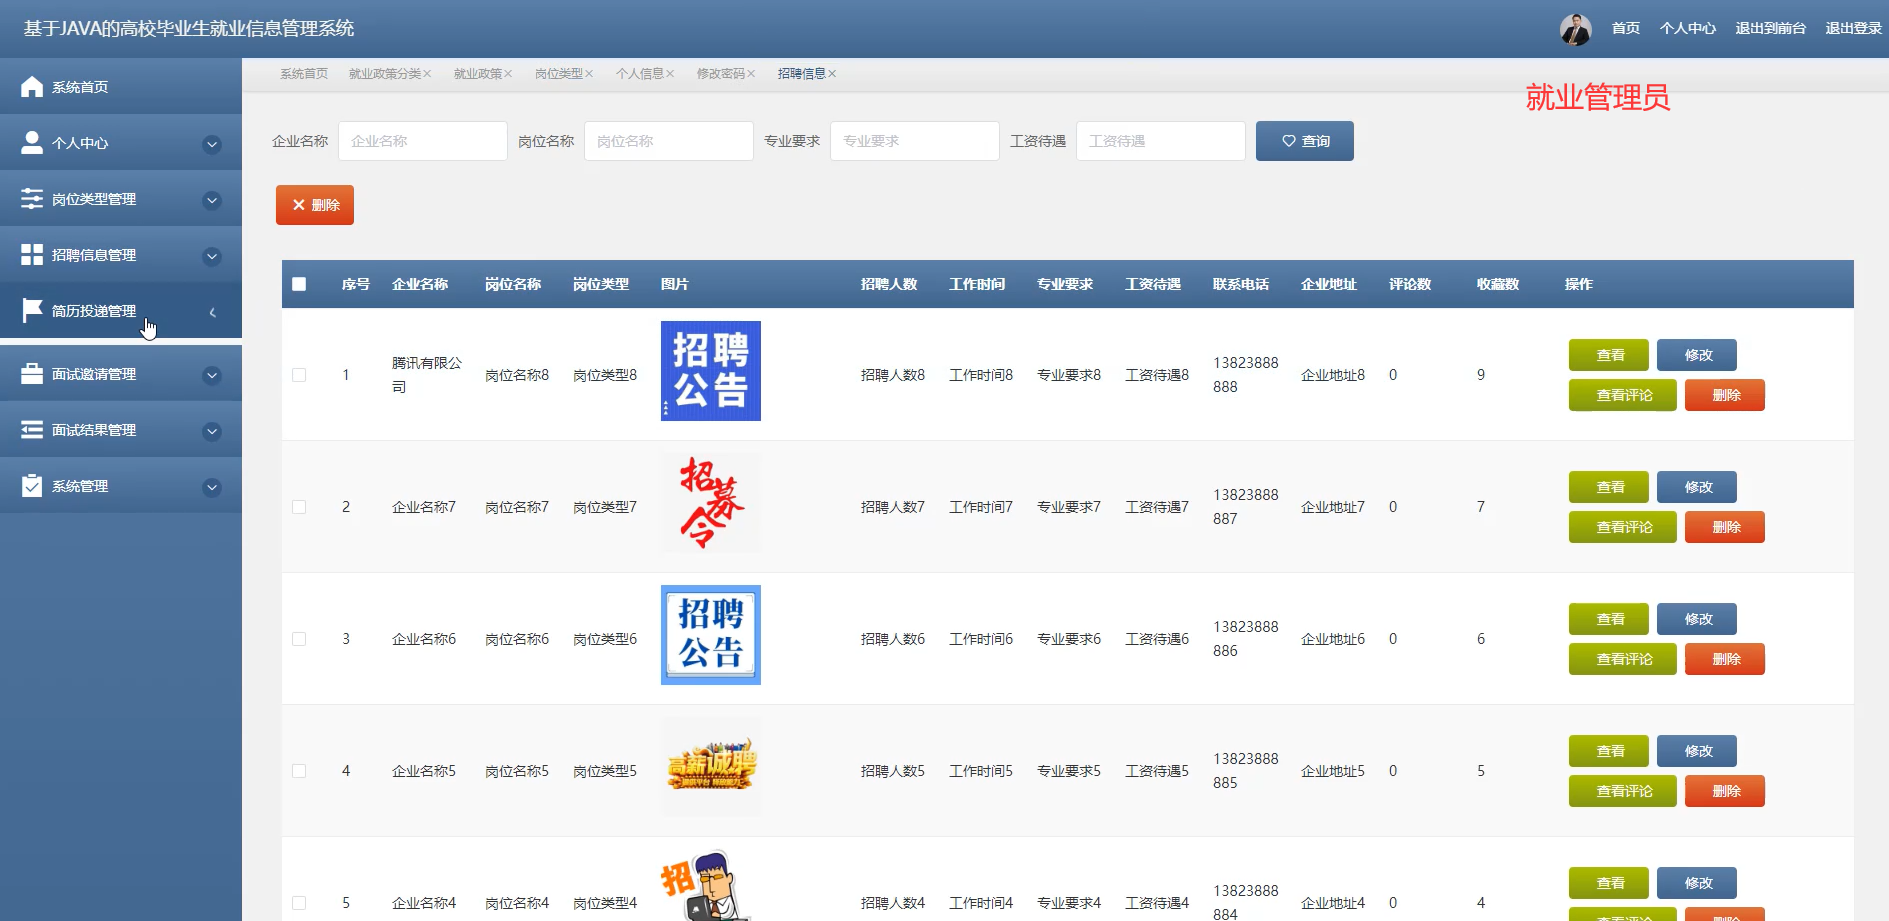The height and width of the screenshot is (921, 1889).
Task: Expand the 招聘信息管理 menu arrow
Action: click(212, 256)
